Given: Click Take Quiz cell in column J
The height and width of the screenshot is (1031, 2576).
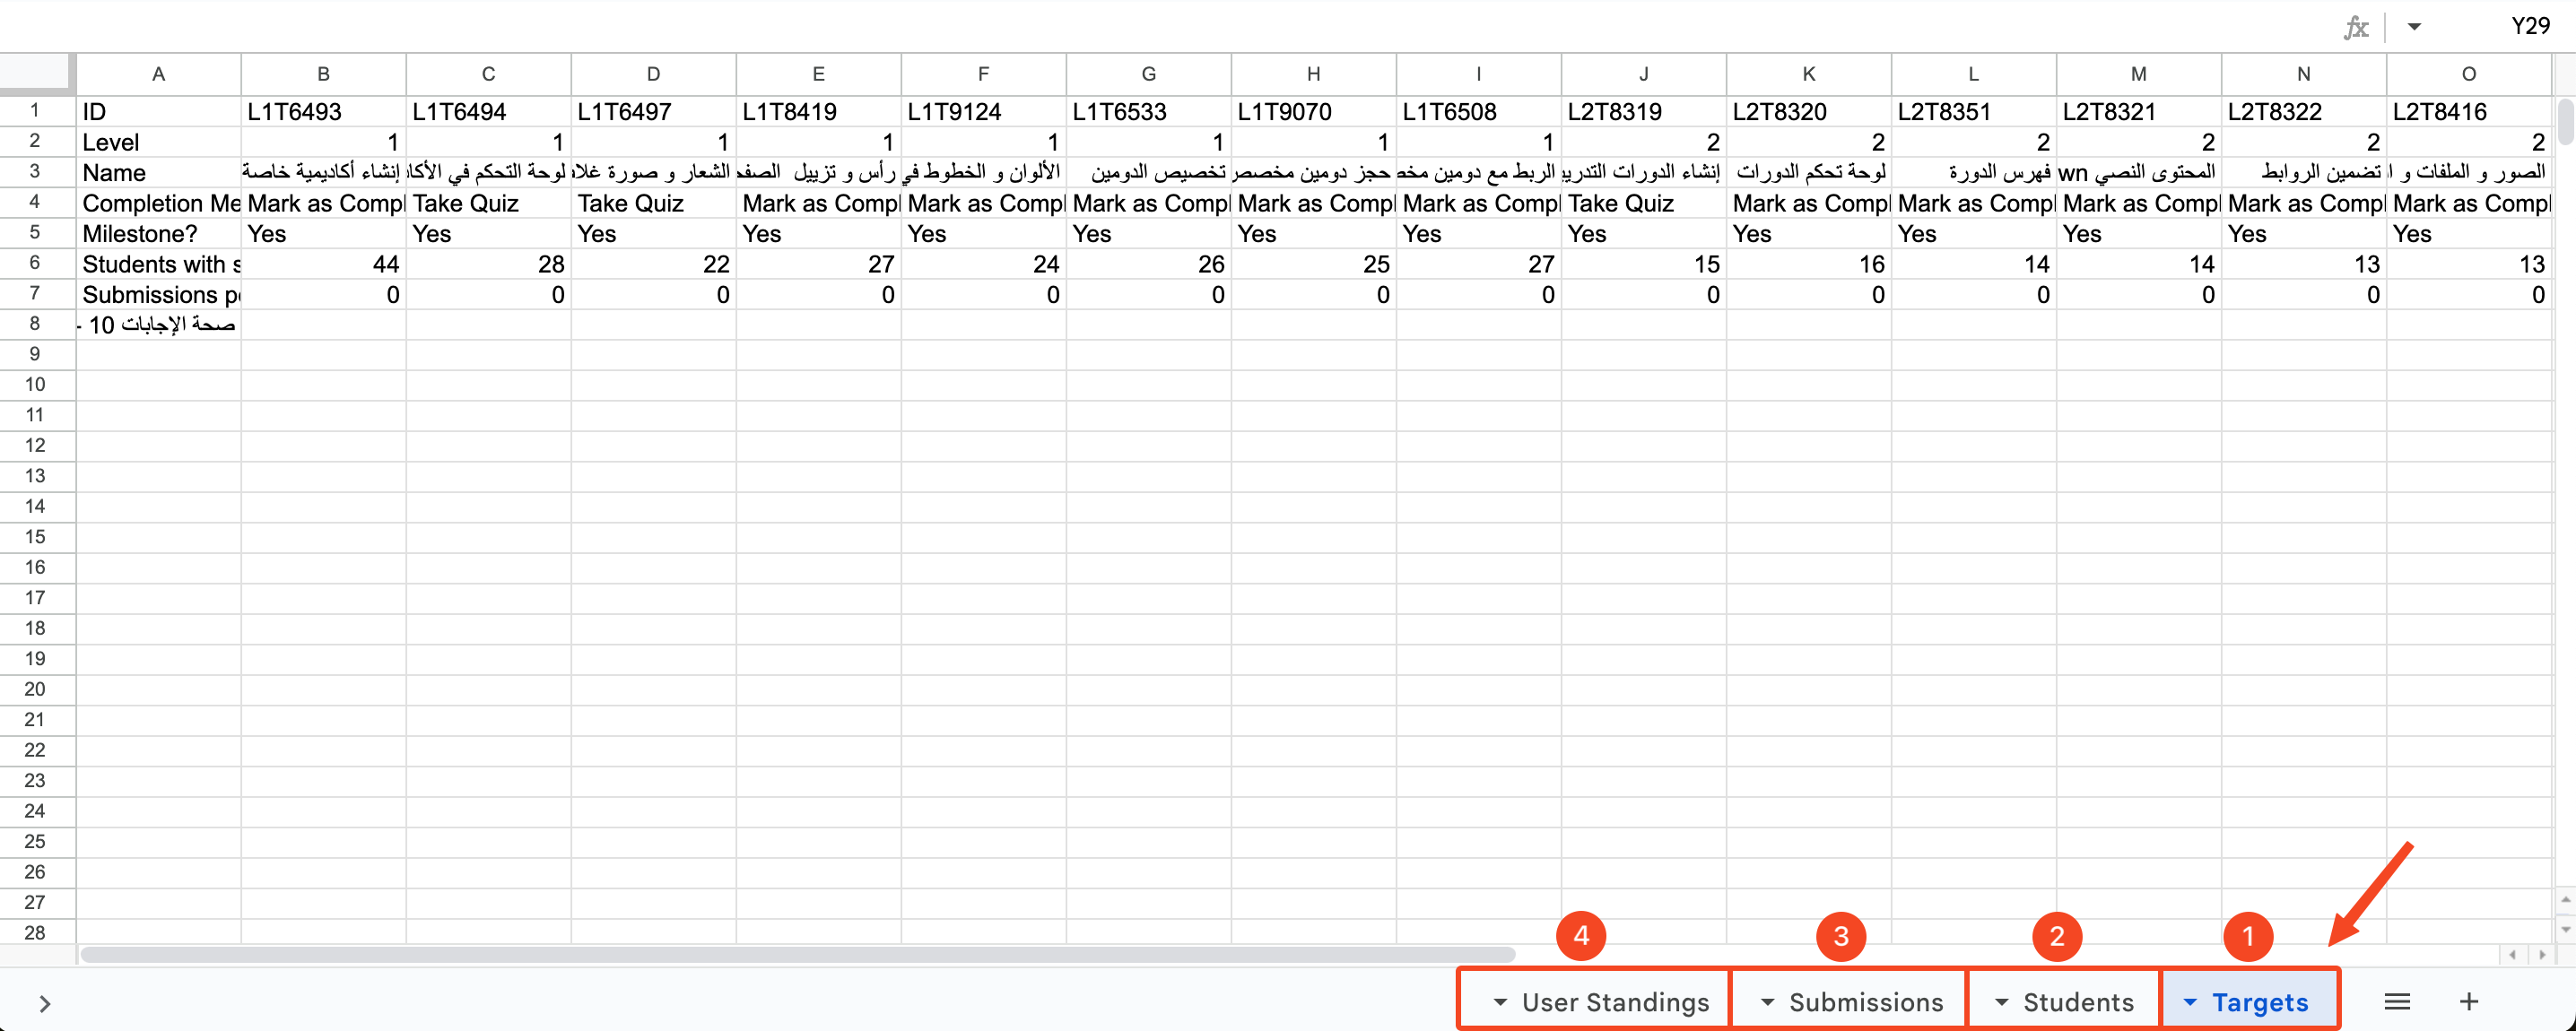Looking at the screenshot, I should [x=1643, y=203].
